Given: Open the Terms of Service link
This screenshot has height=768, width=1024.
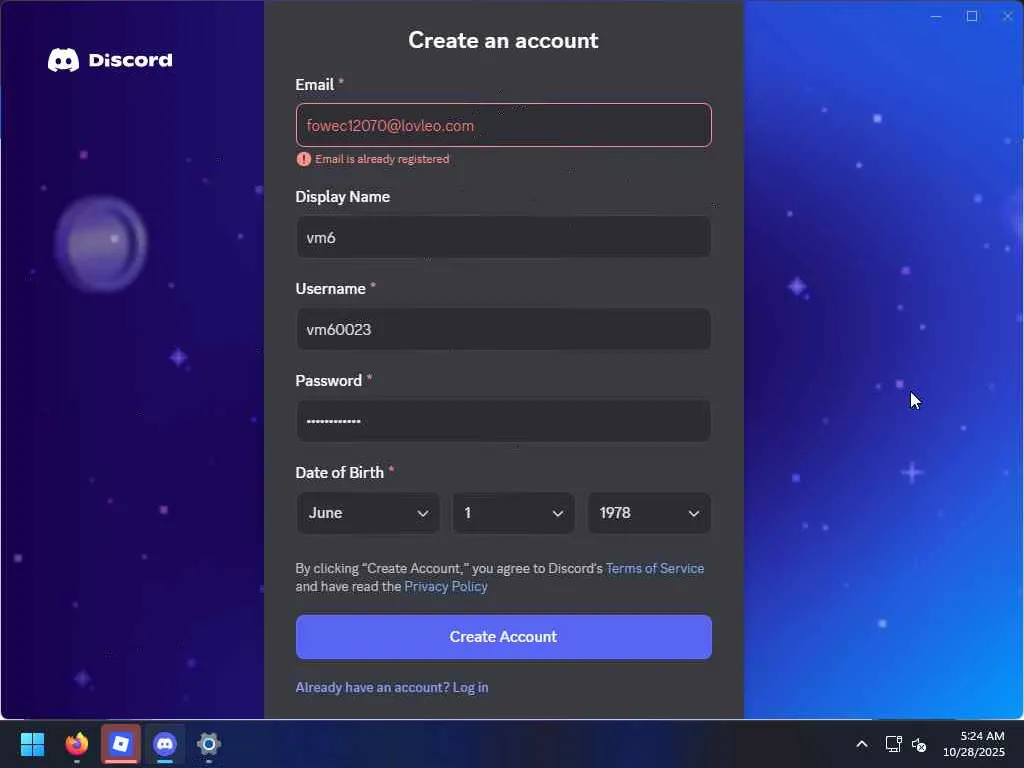Looking at the screenshot, I should (x=655, y=568).
